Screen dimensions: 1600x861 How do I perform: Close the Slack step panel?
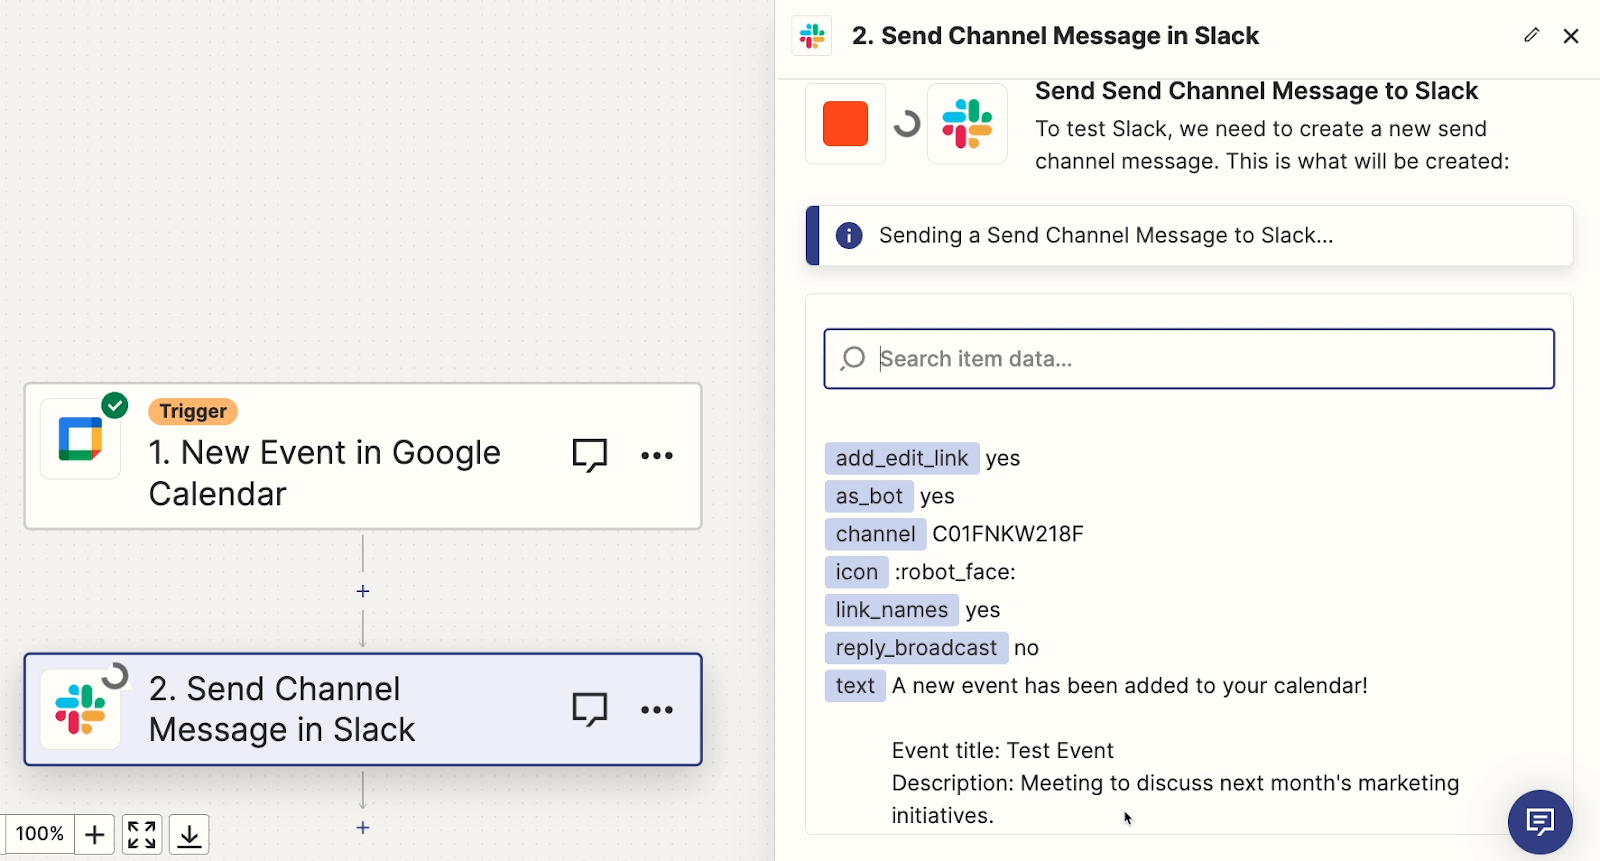tap(1571, 36)
